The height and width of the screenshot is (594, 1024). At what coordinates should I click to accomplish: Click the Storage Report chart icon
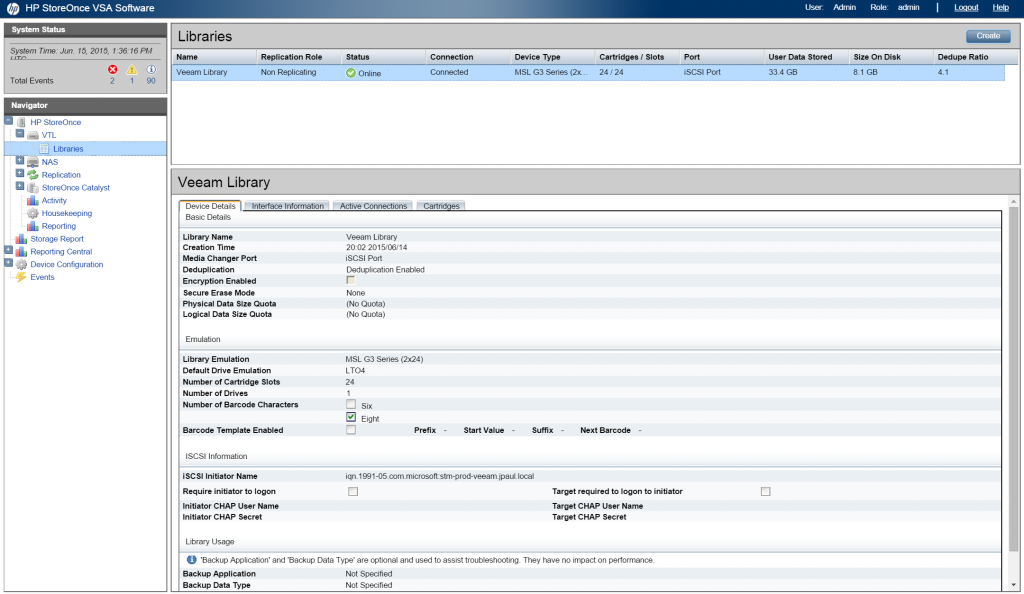tap(22, 239)
